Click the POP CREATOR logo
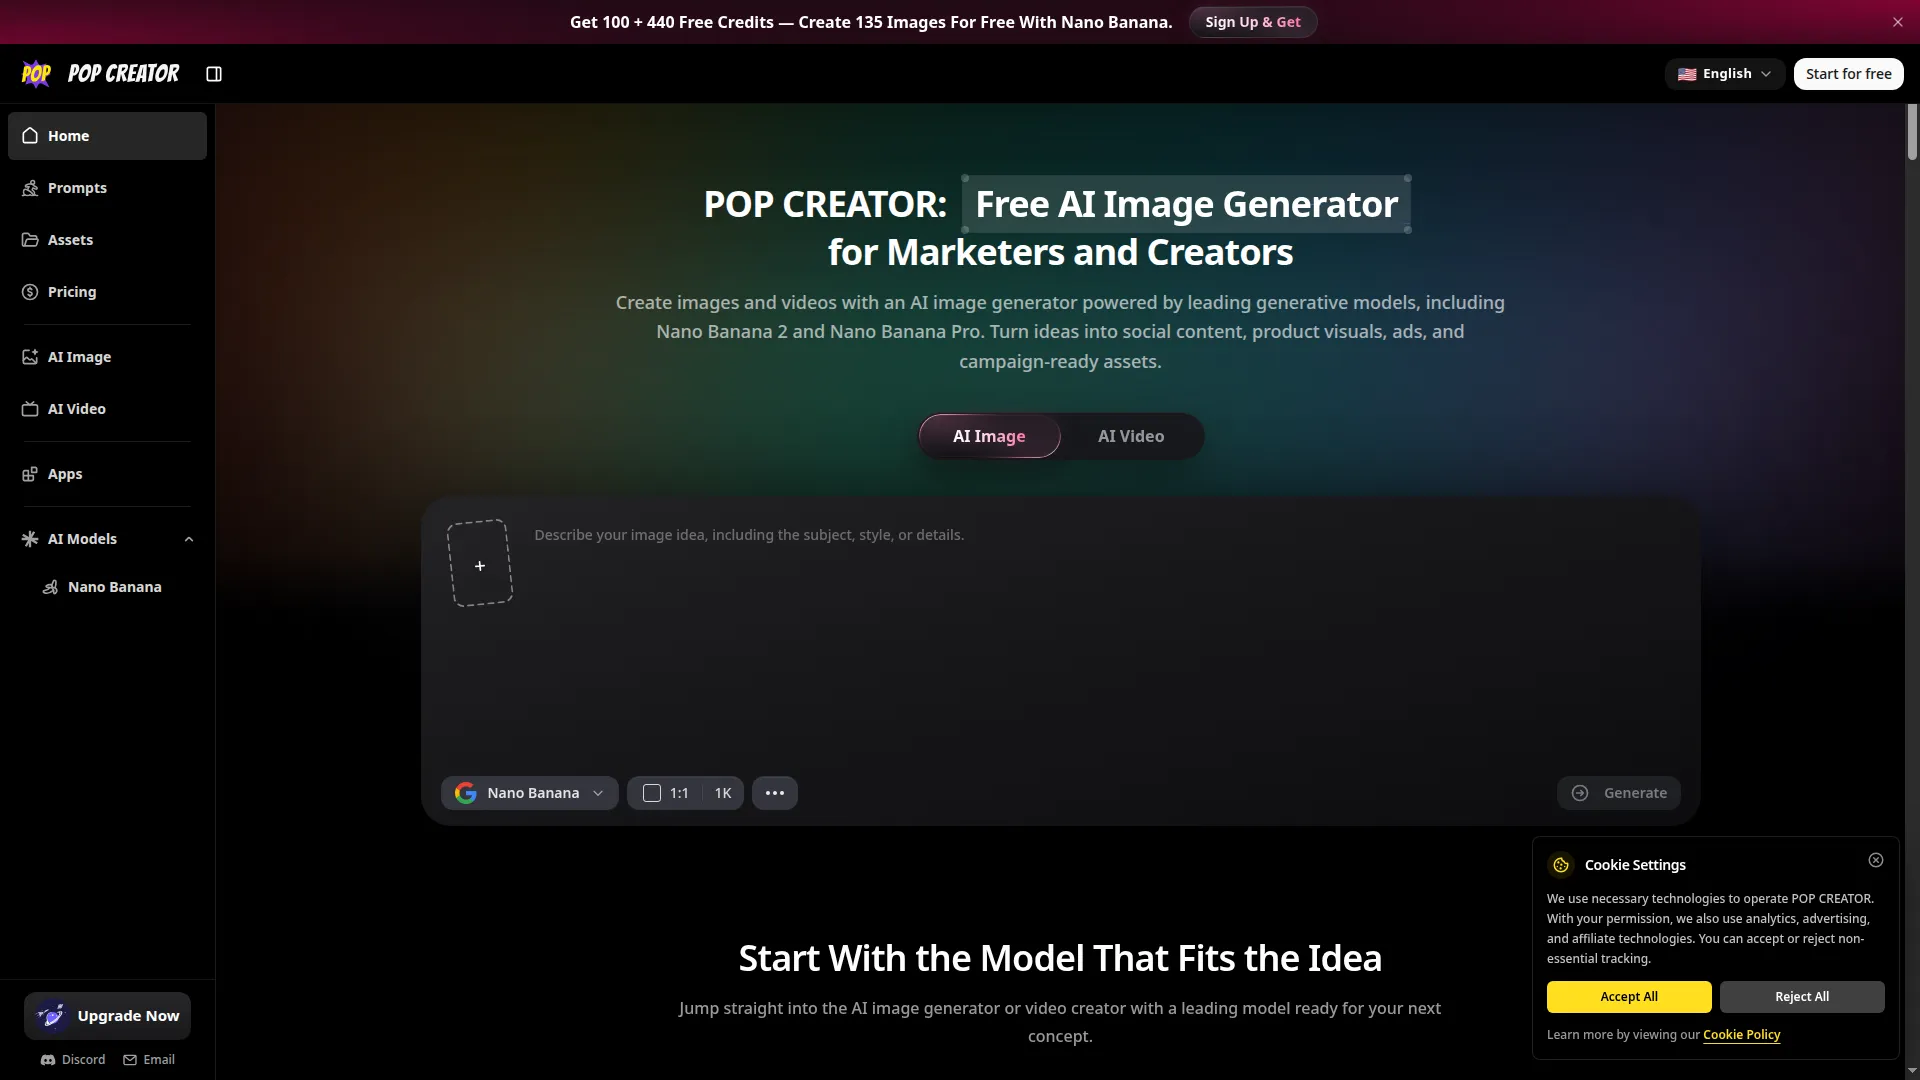Screen dimensions: 1920x1080 (x=100, y=74)
